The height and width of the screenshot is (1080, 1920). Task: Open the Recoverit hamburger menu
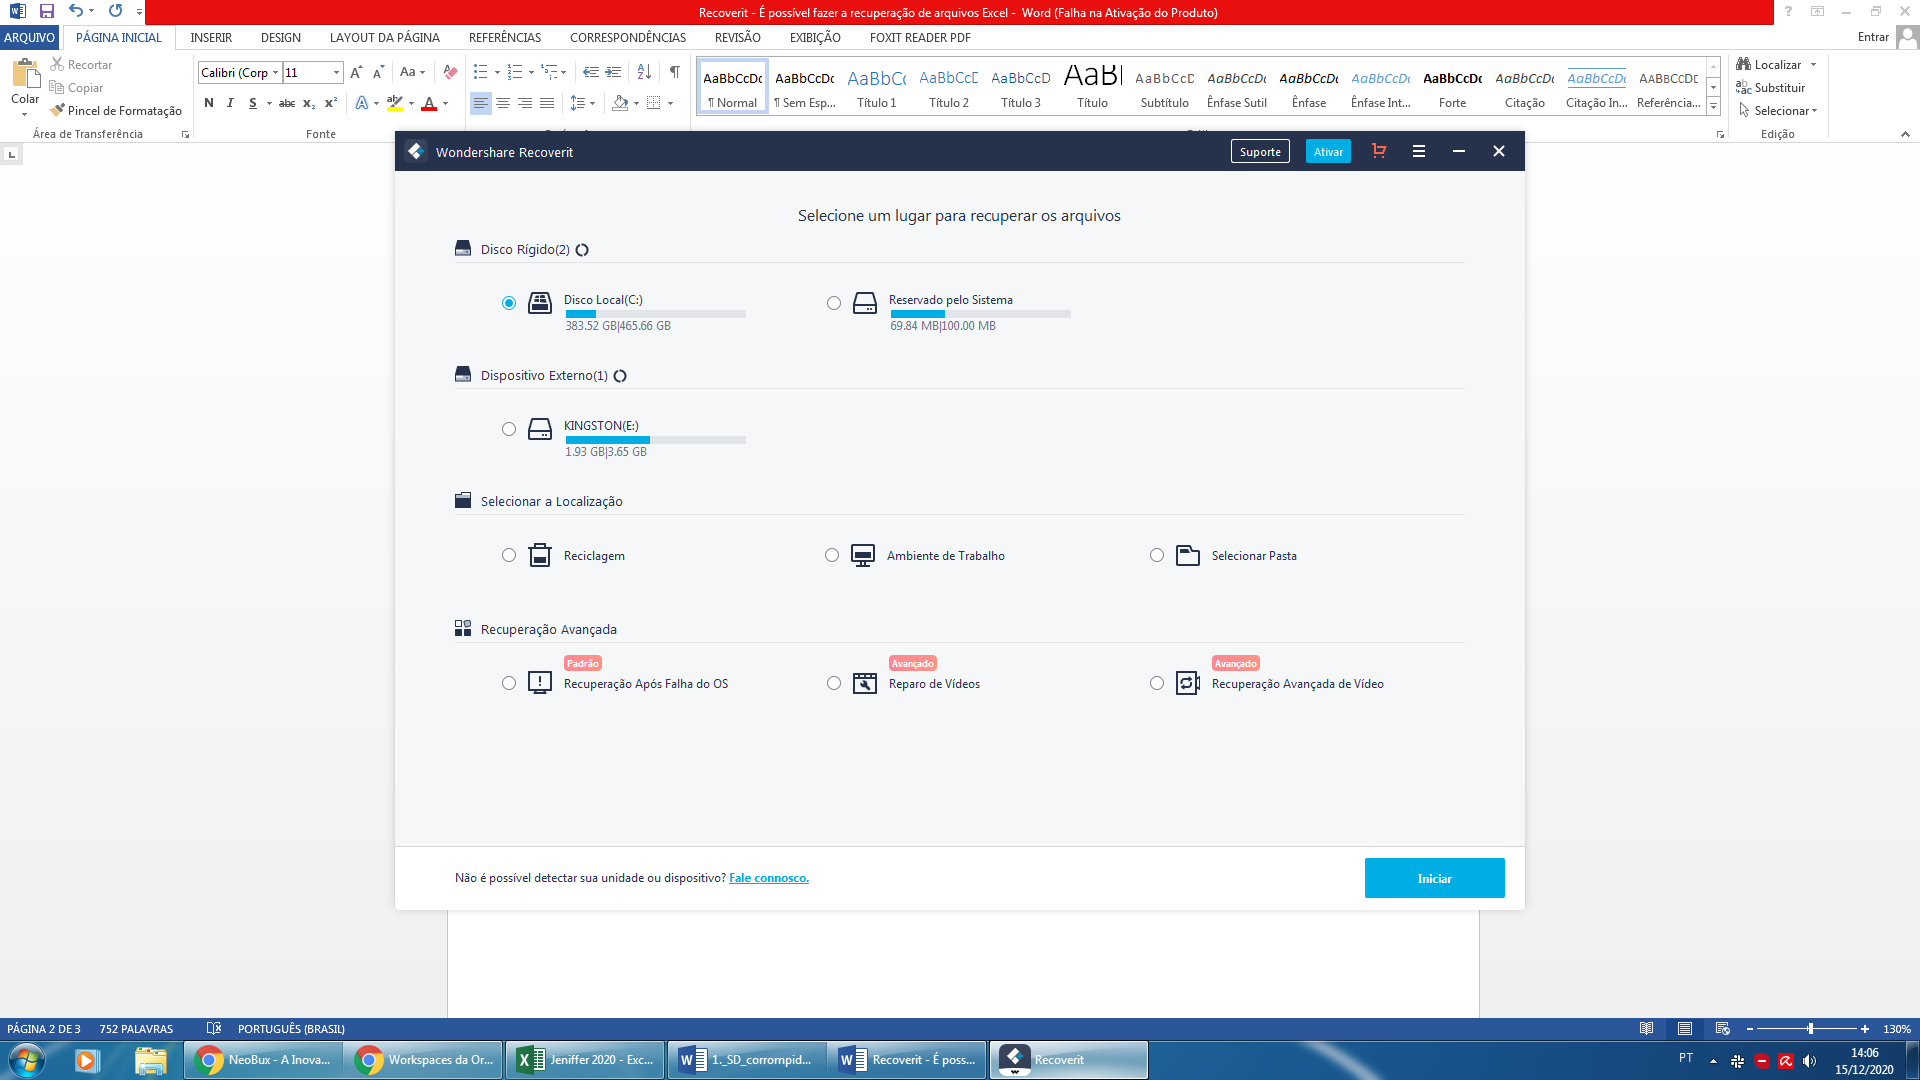[x=1418, y=151]
